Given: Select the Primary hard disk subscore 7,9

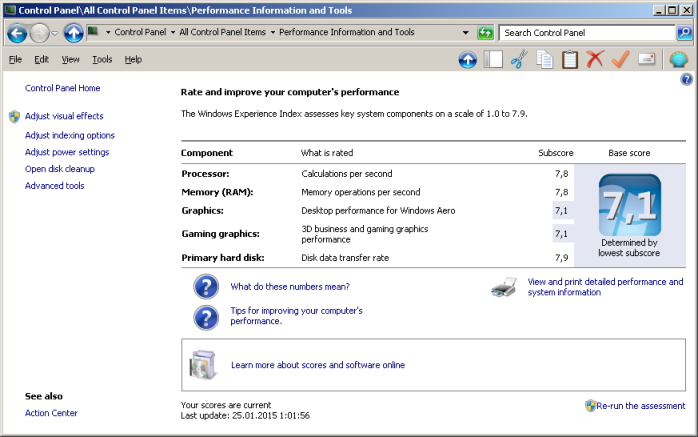Looking at the screenshot, I should 561,258.
